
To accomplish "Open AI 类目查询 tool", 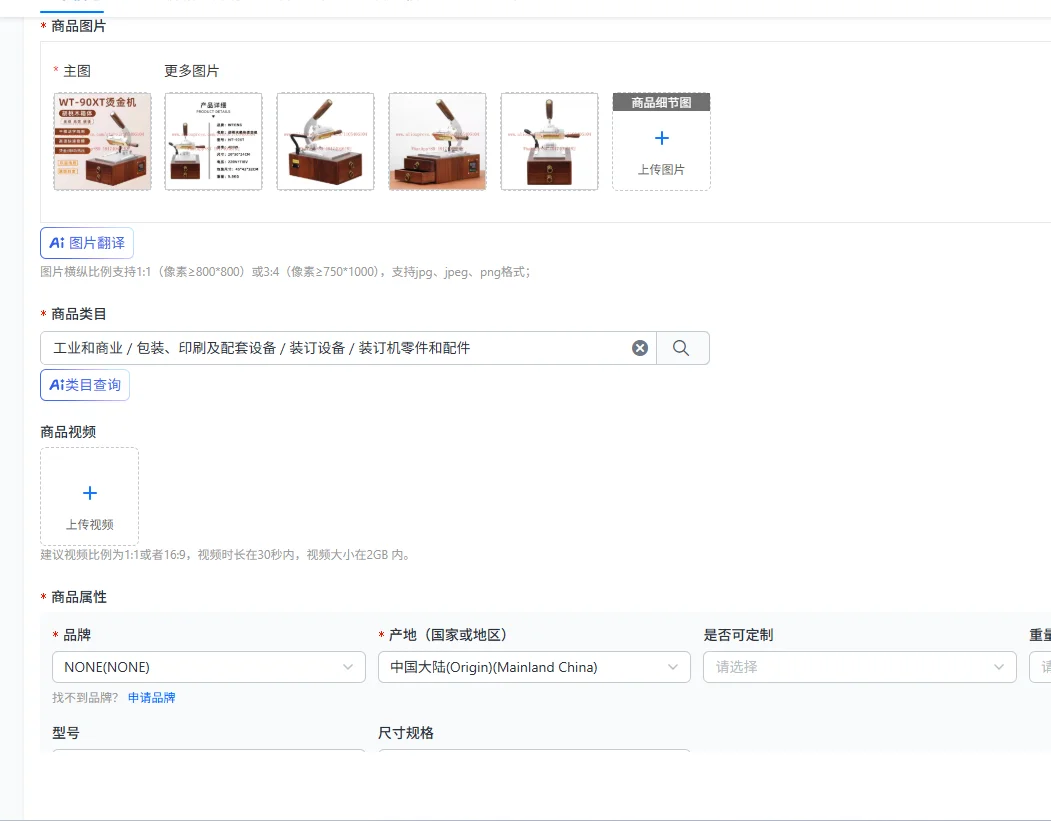I will click(x=85, y=385).
